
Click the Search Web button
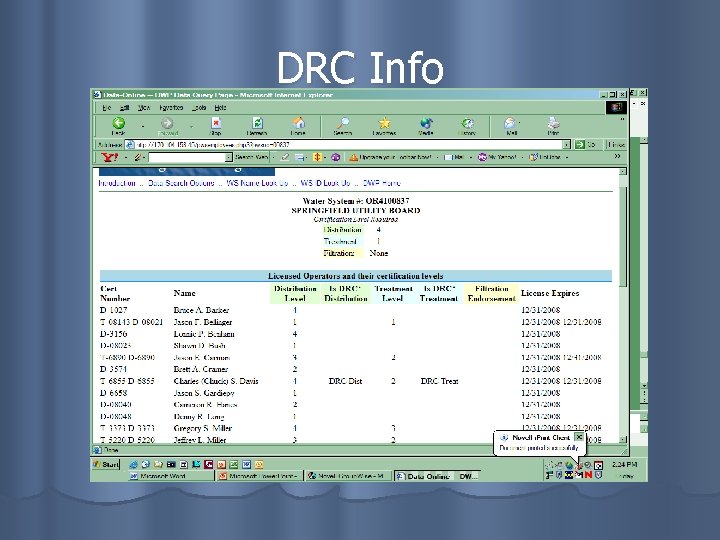[x=251, y=157]
